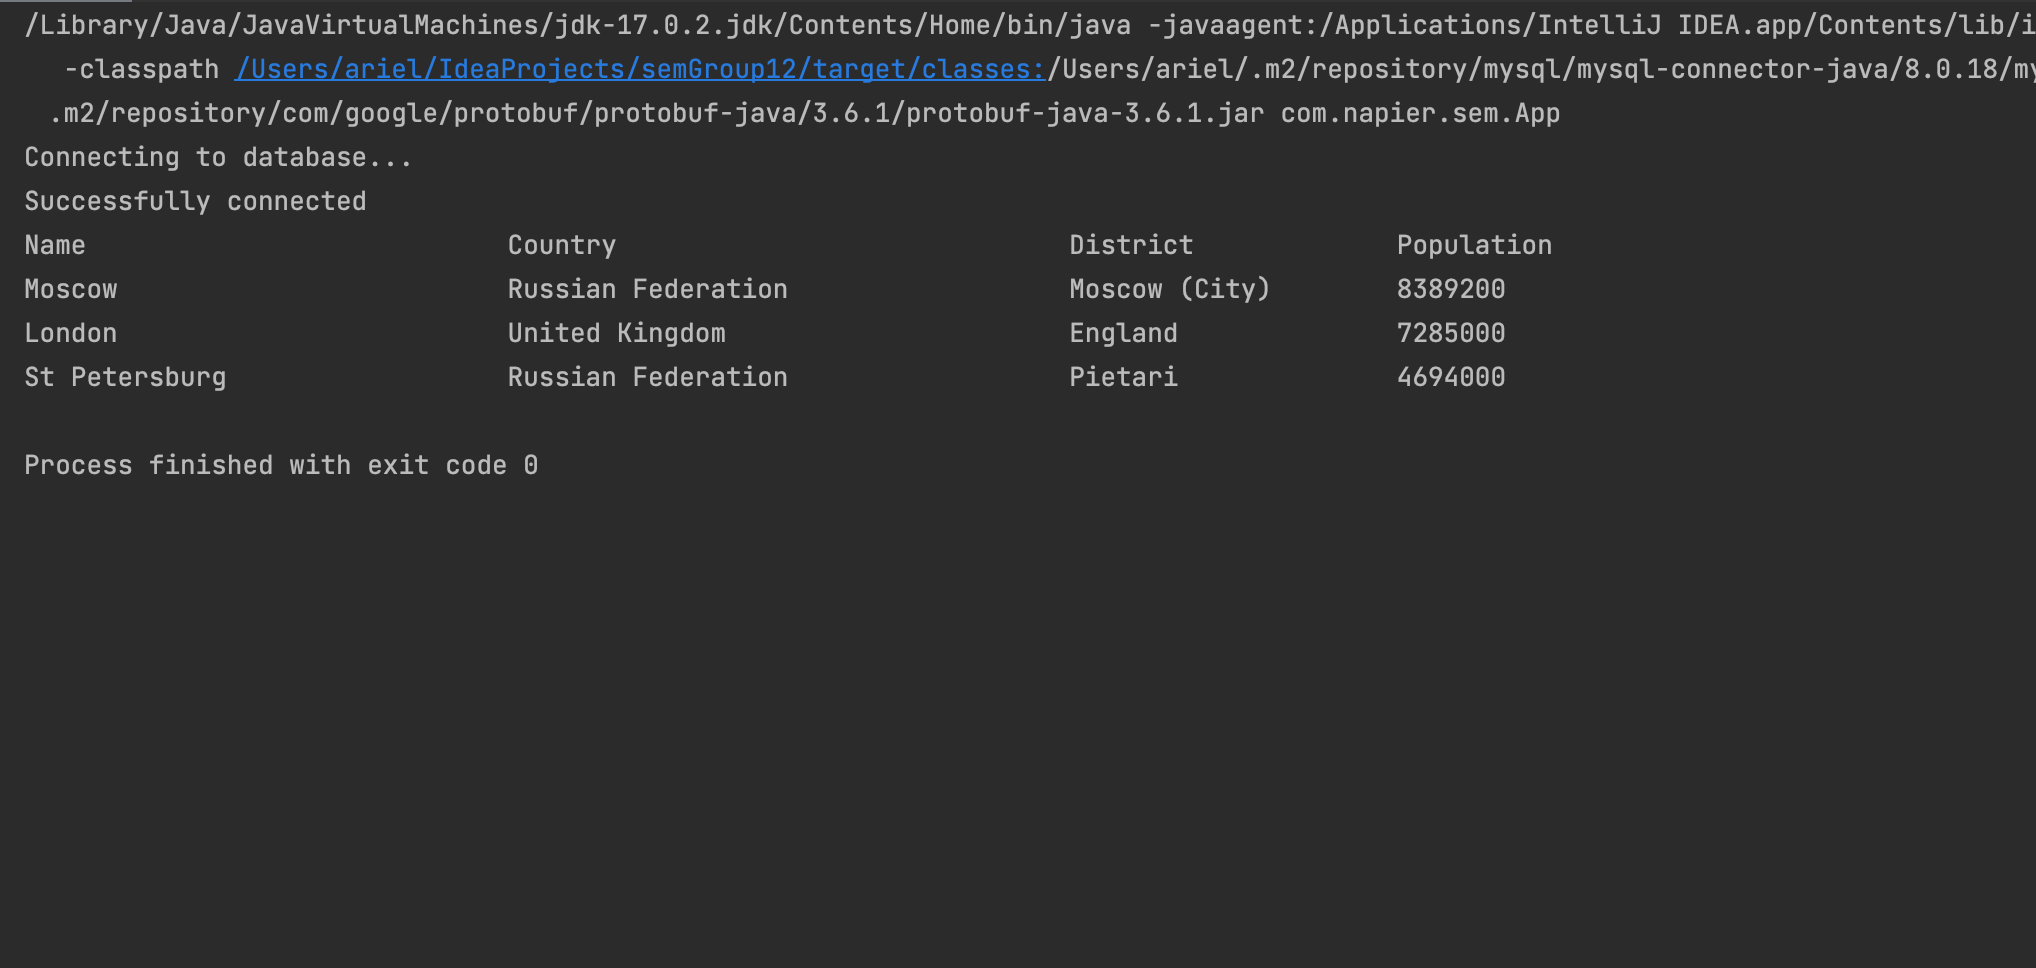This screenshot has height=968, width=2036.
Task: Click the city name 'St Petersburg'
Action: click(x=125, y=377)
